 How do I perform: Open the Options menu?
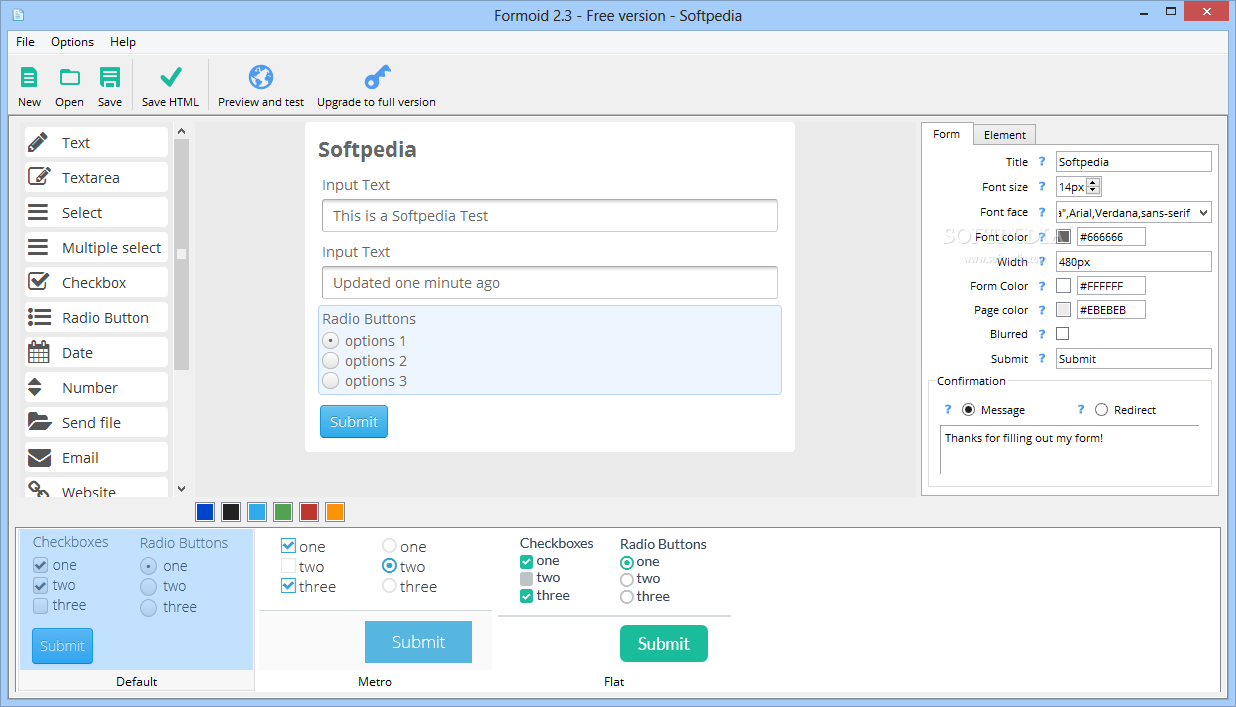72,42
